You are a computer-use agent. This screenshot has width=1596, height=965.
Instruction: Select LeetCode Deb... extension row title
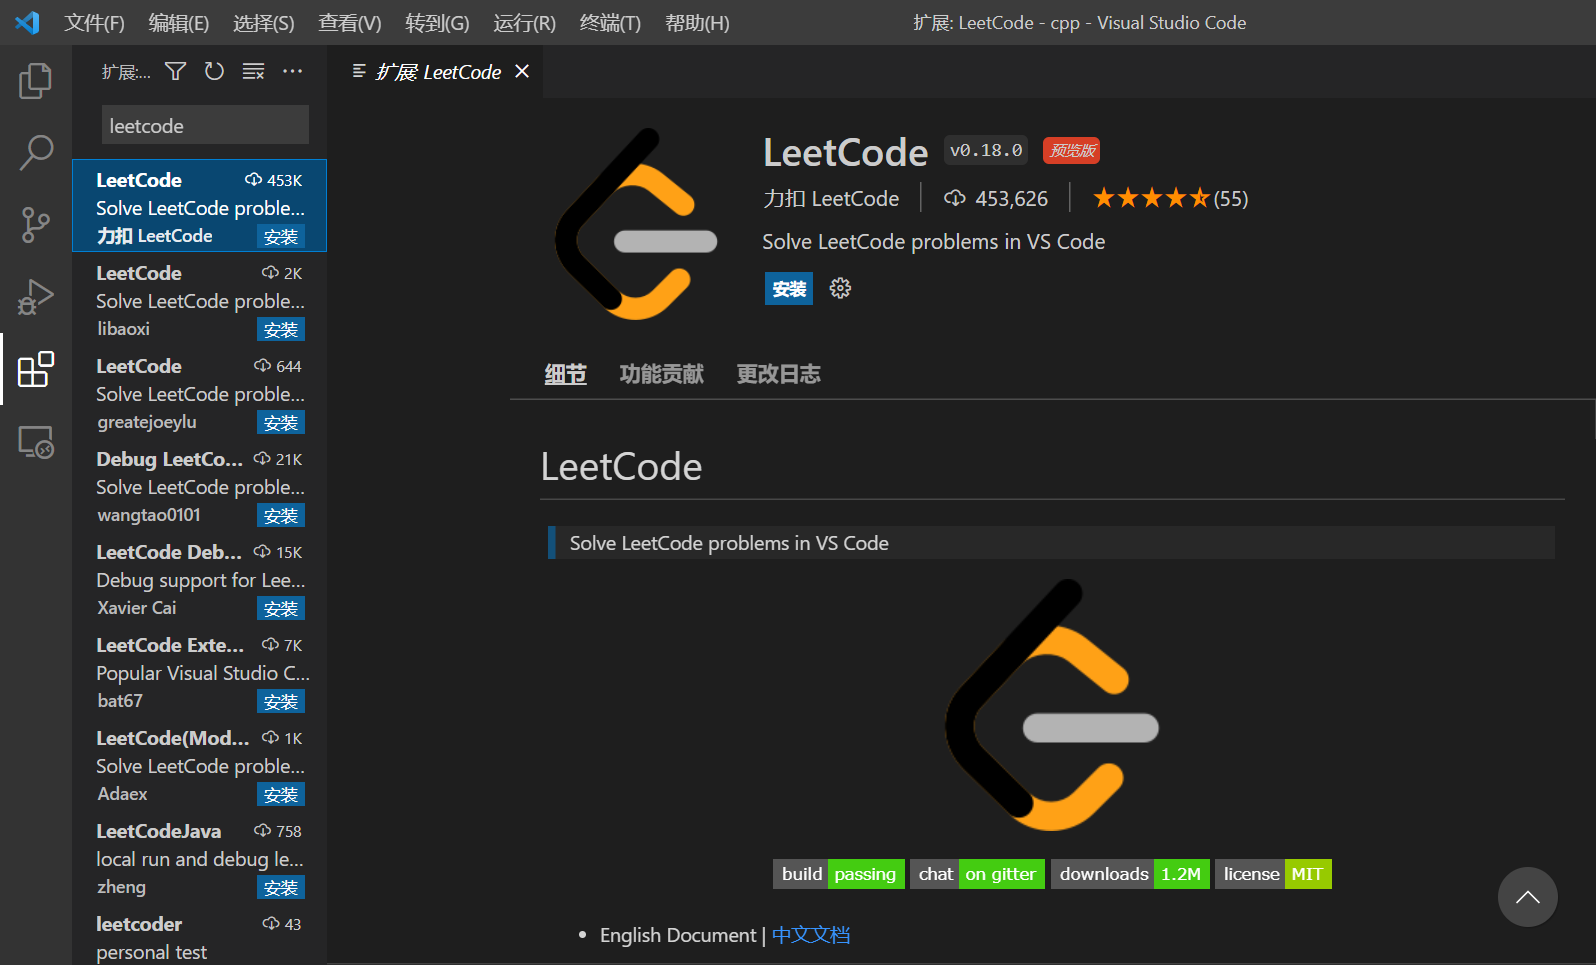[169, 552]
